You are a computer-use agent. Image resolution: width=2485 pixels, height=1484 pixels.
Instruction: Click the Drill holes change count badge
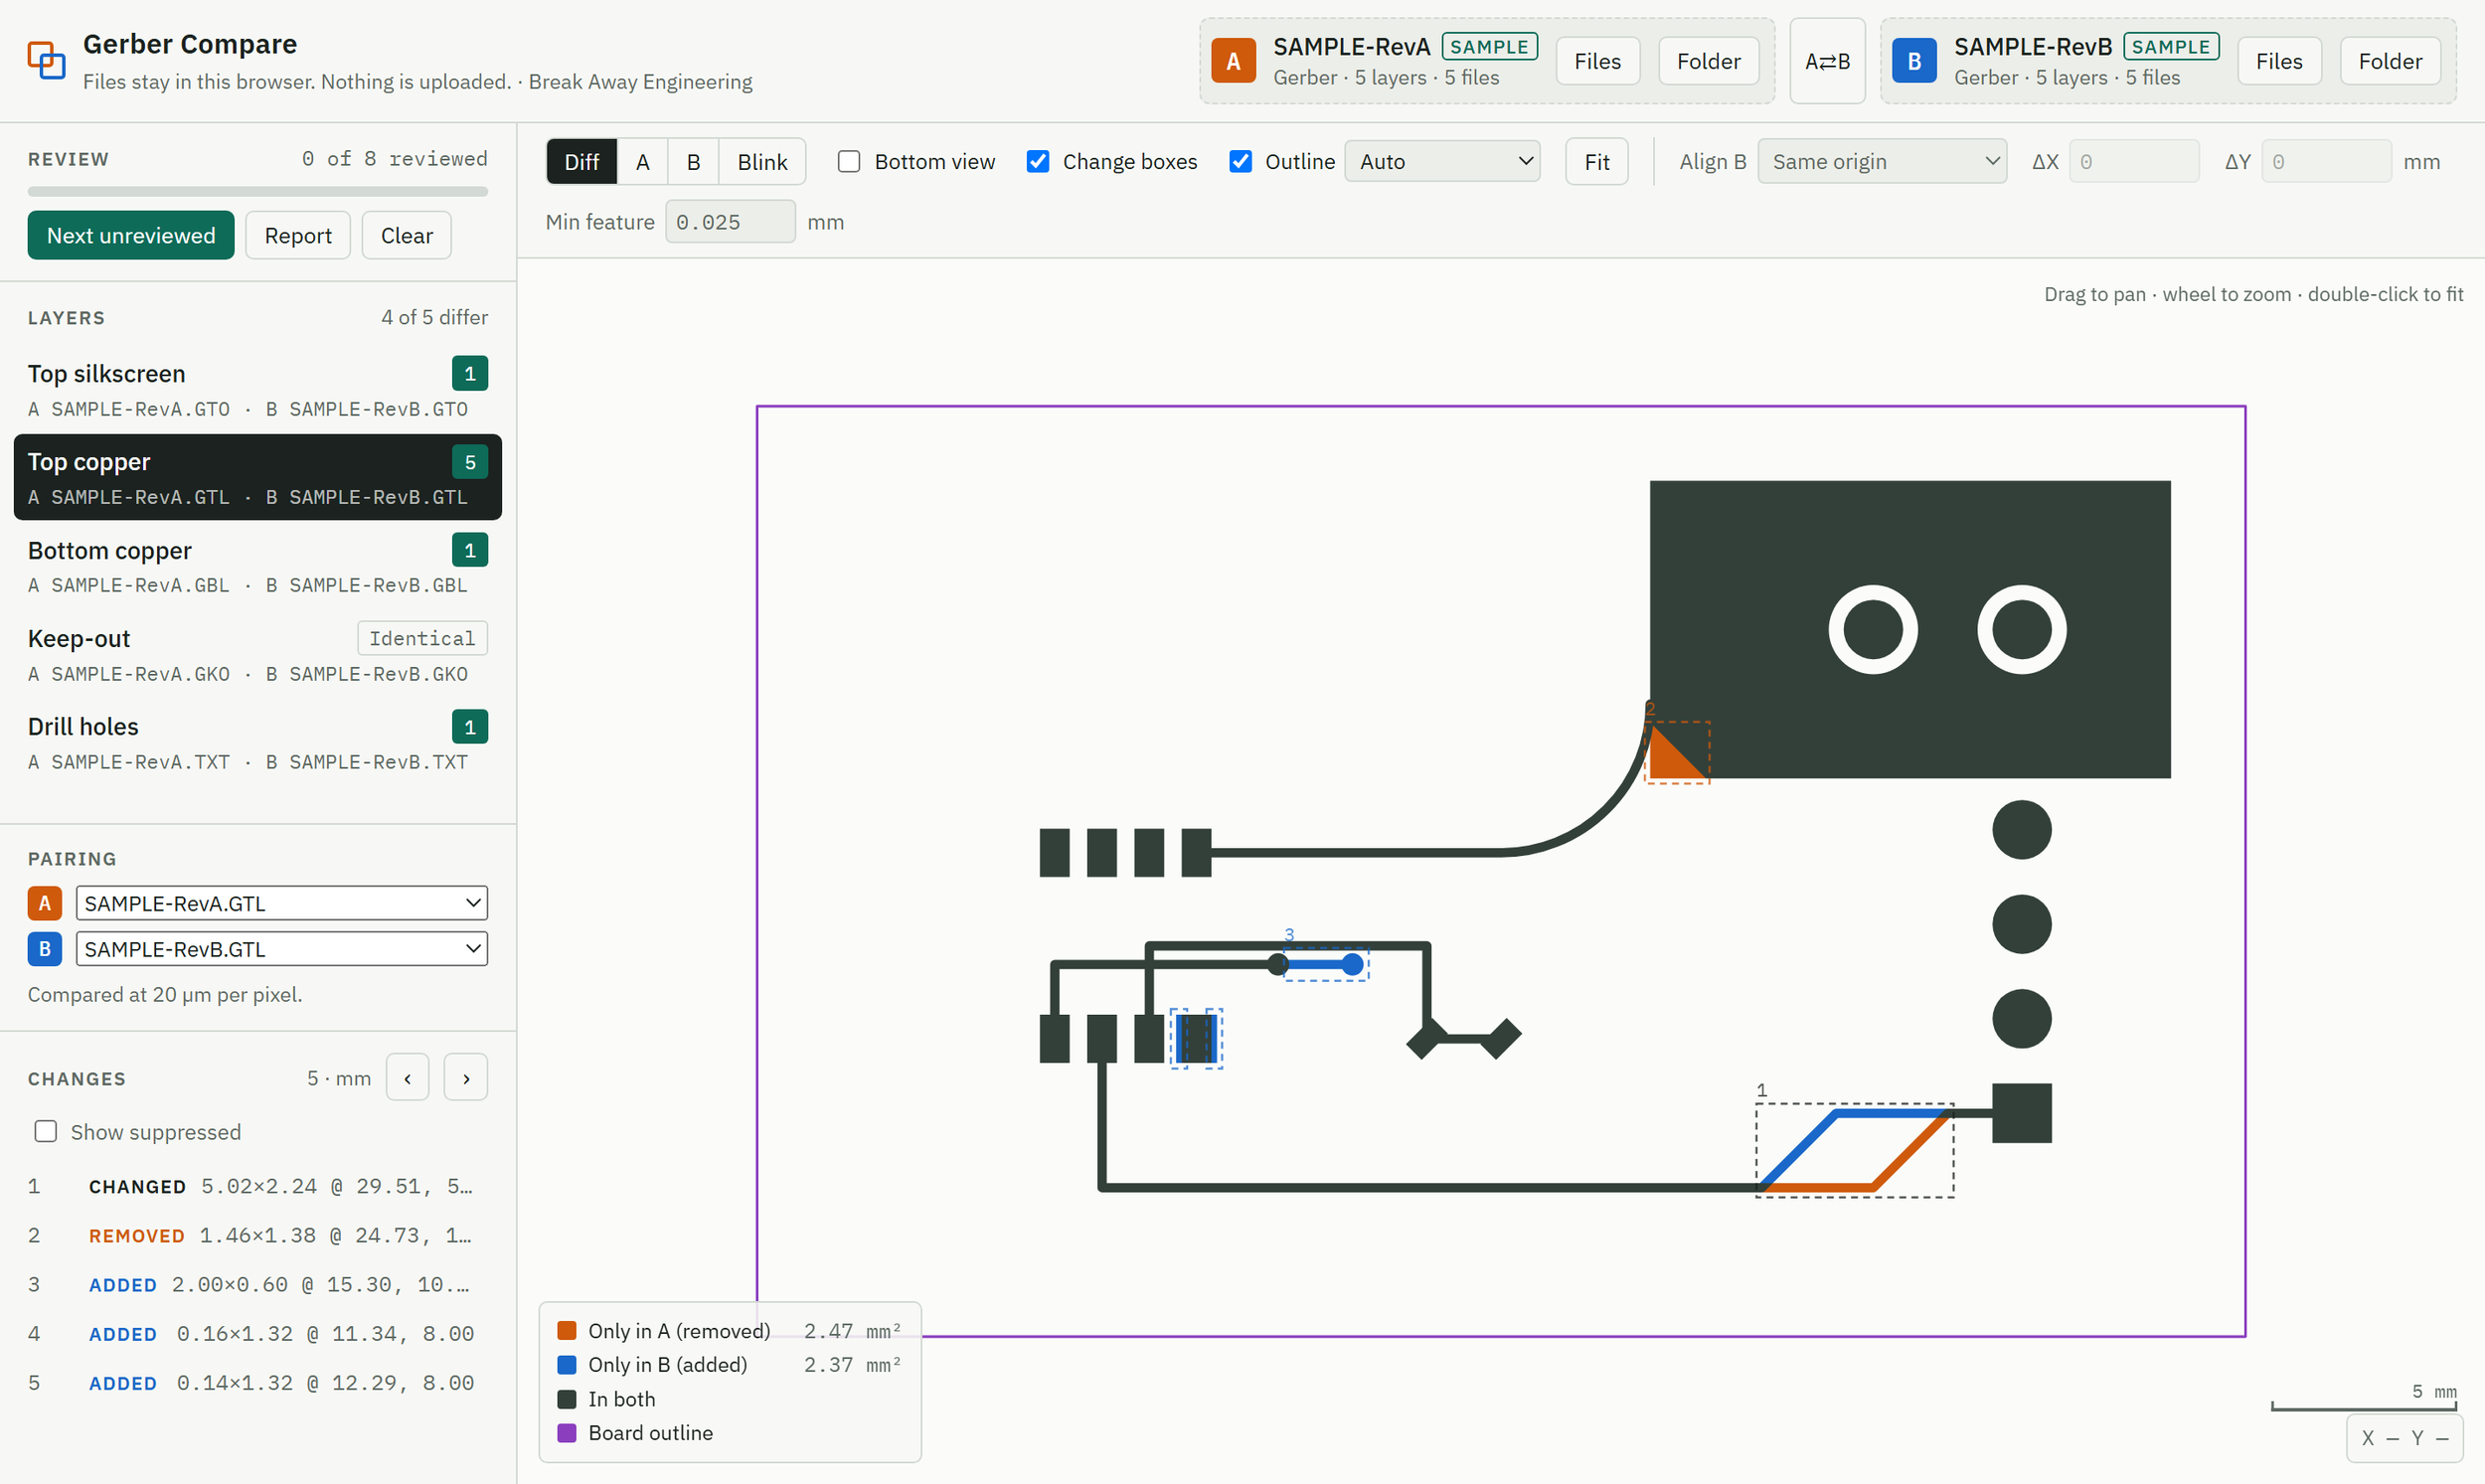click(470, 726)
